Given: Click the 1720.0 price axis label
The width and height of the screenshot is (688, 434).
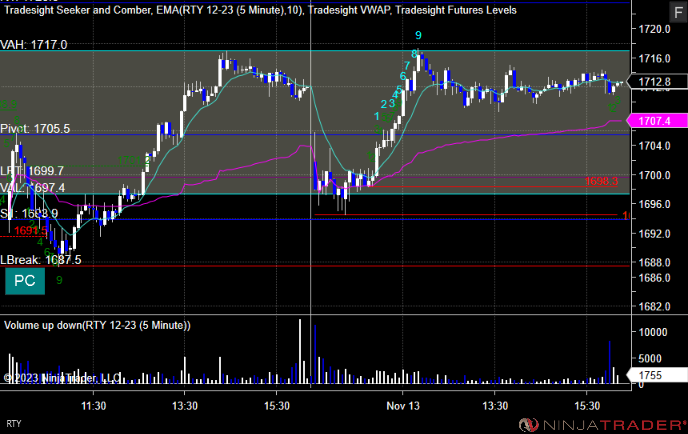Looking at the screenshot, I should coord(654,29).
